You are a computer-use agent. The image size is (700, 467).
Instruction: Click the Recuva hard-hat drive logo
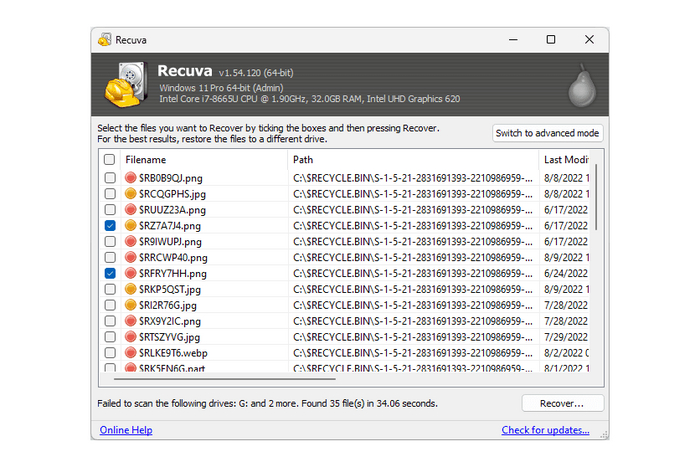coord(126,87)
